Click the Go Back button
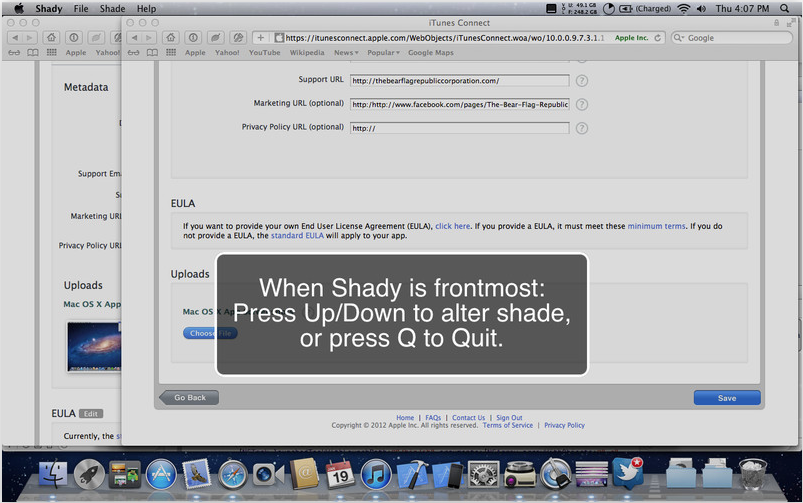 click(189, 397)
